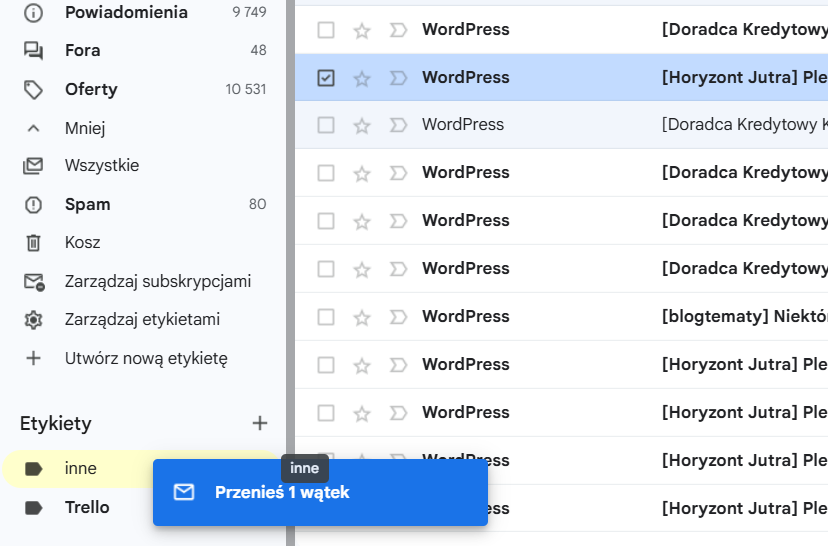
Task: Click Utwórz nową etykietę
Action: click(146, 359)
